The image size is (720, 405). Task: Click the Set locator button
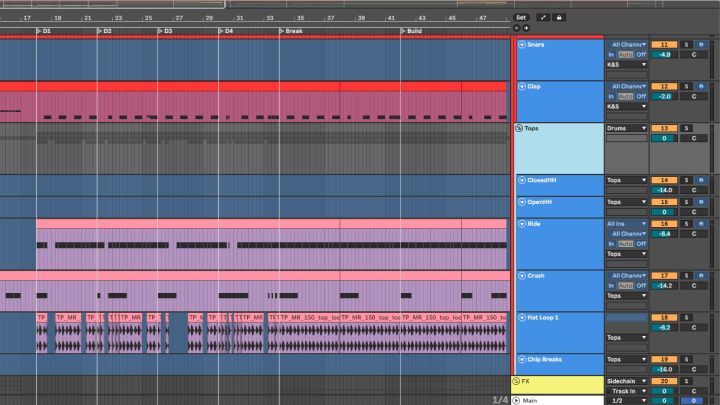pos(521,17)
